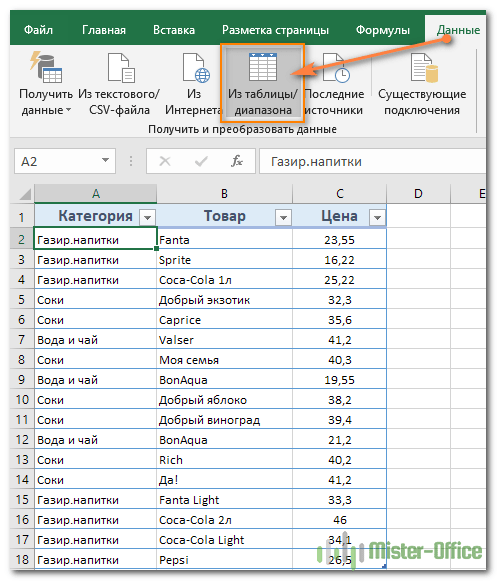Select Соки cell in row 13
Viewport: 497px width, 581px height.
(96, 460)
